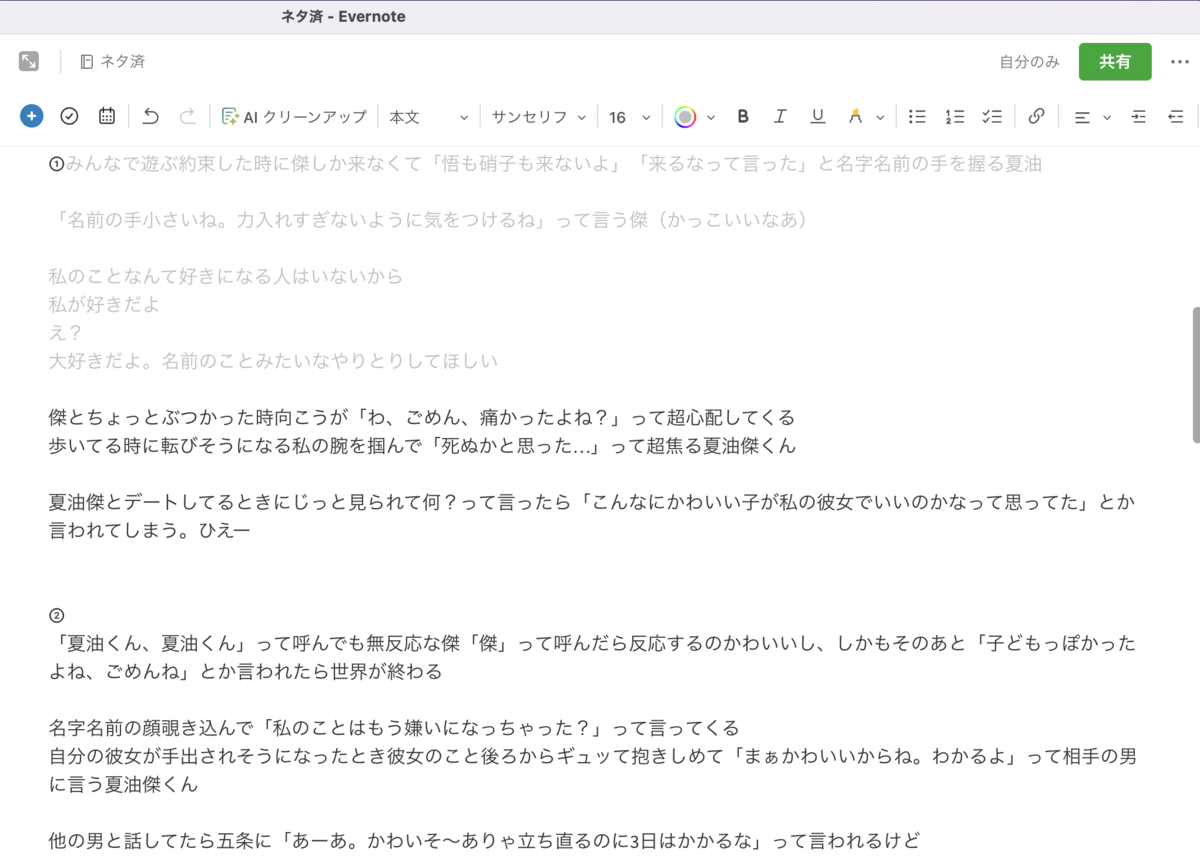
Task: Click the greyed line starting ①みんなで遊ぶ約束
Action: [x=545, y=163]
